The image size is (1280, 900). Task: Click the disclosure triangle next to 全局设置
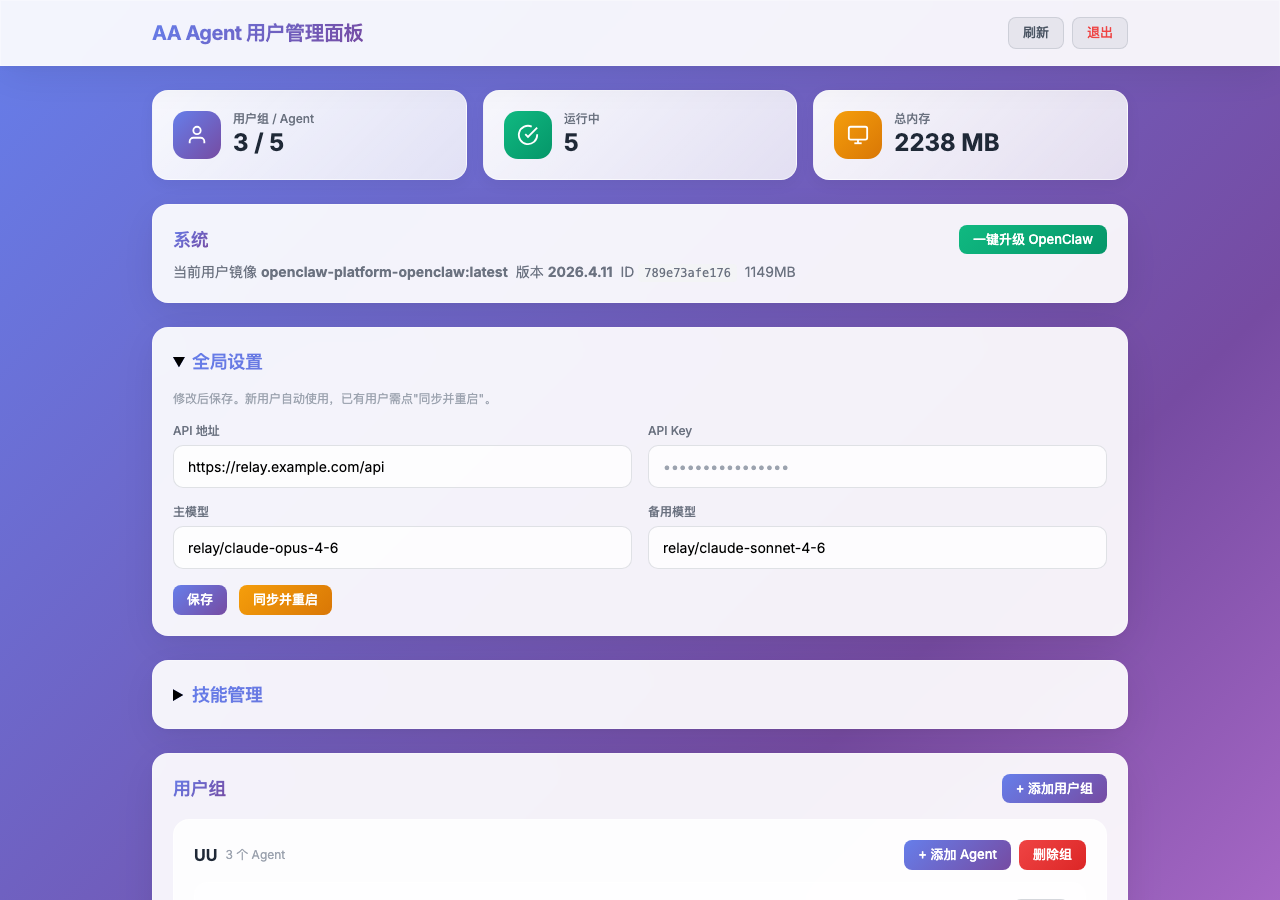(x=179, y=361)
